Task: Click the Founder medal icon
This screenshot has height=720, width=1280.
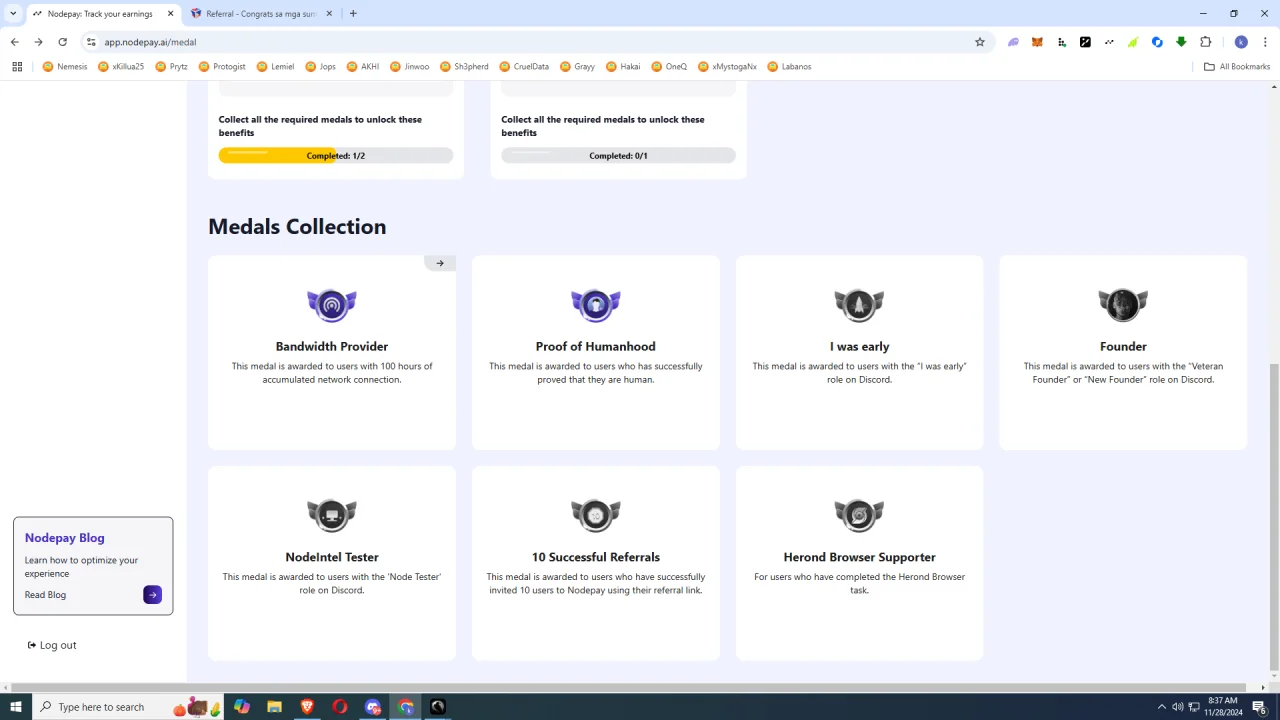Action: 1123,305
